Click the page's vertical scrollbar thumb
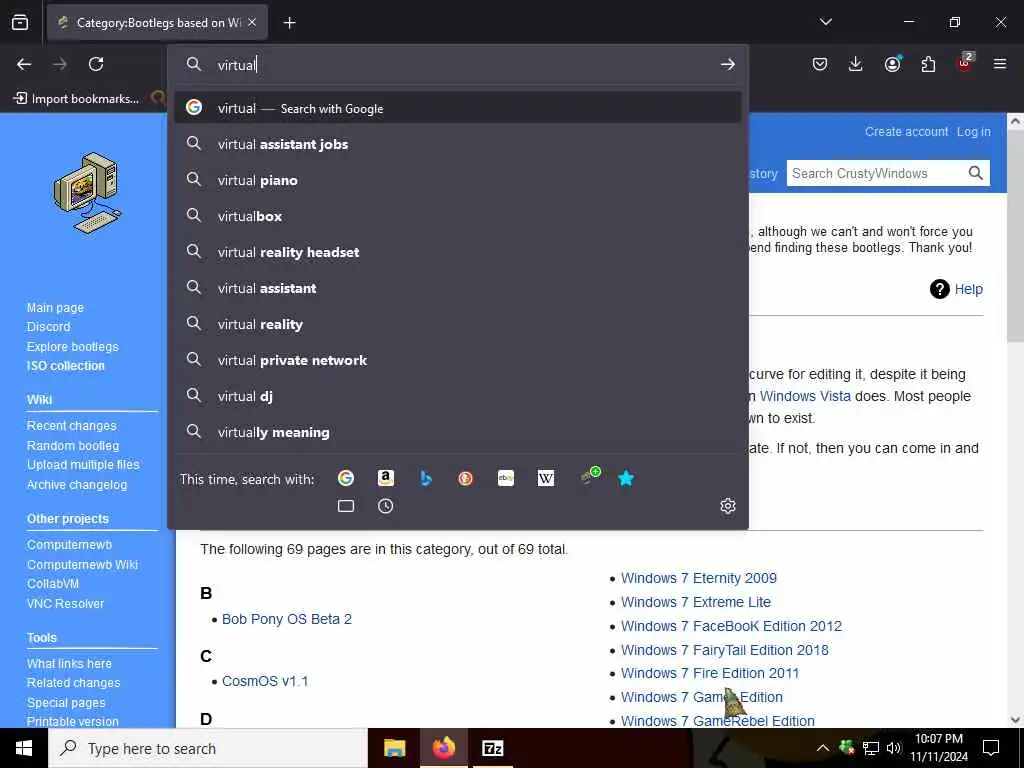 1015,235
